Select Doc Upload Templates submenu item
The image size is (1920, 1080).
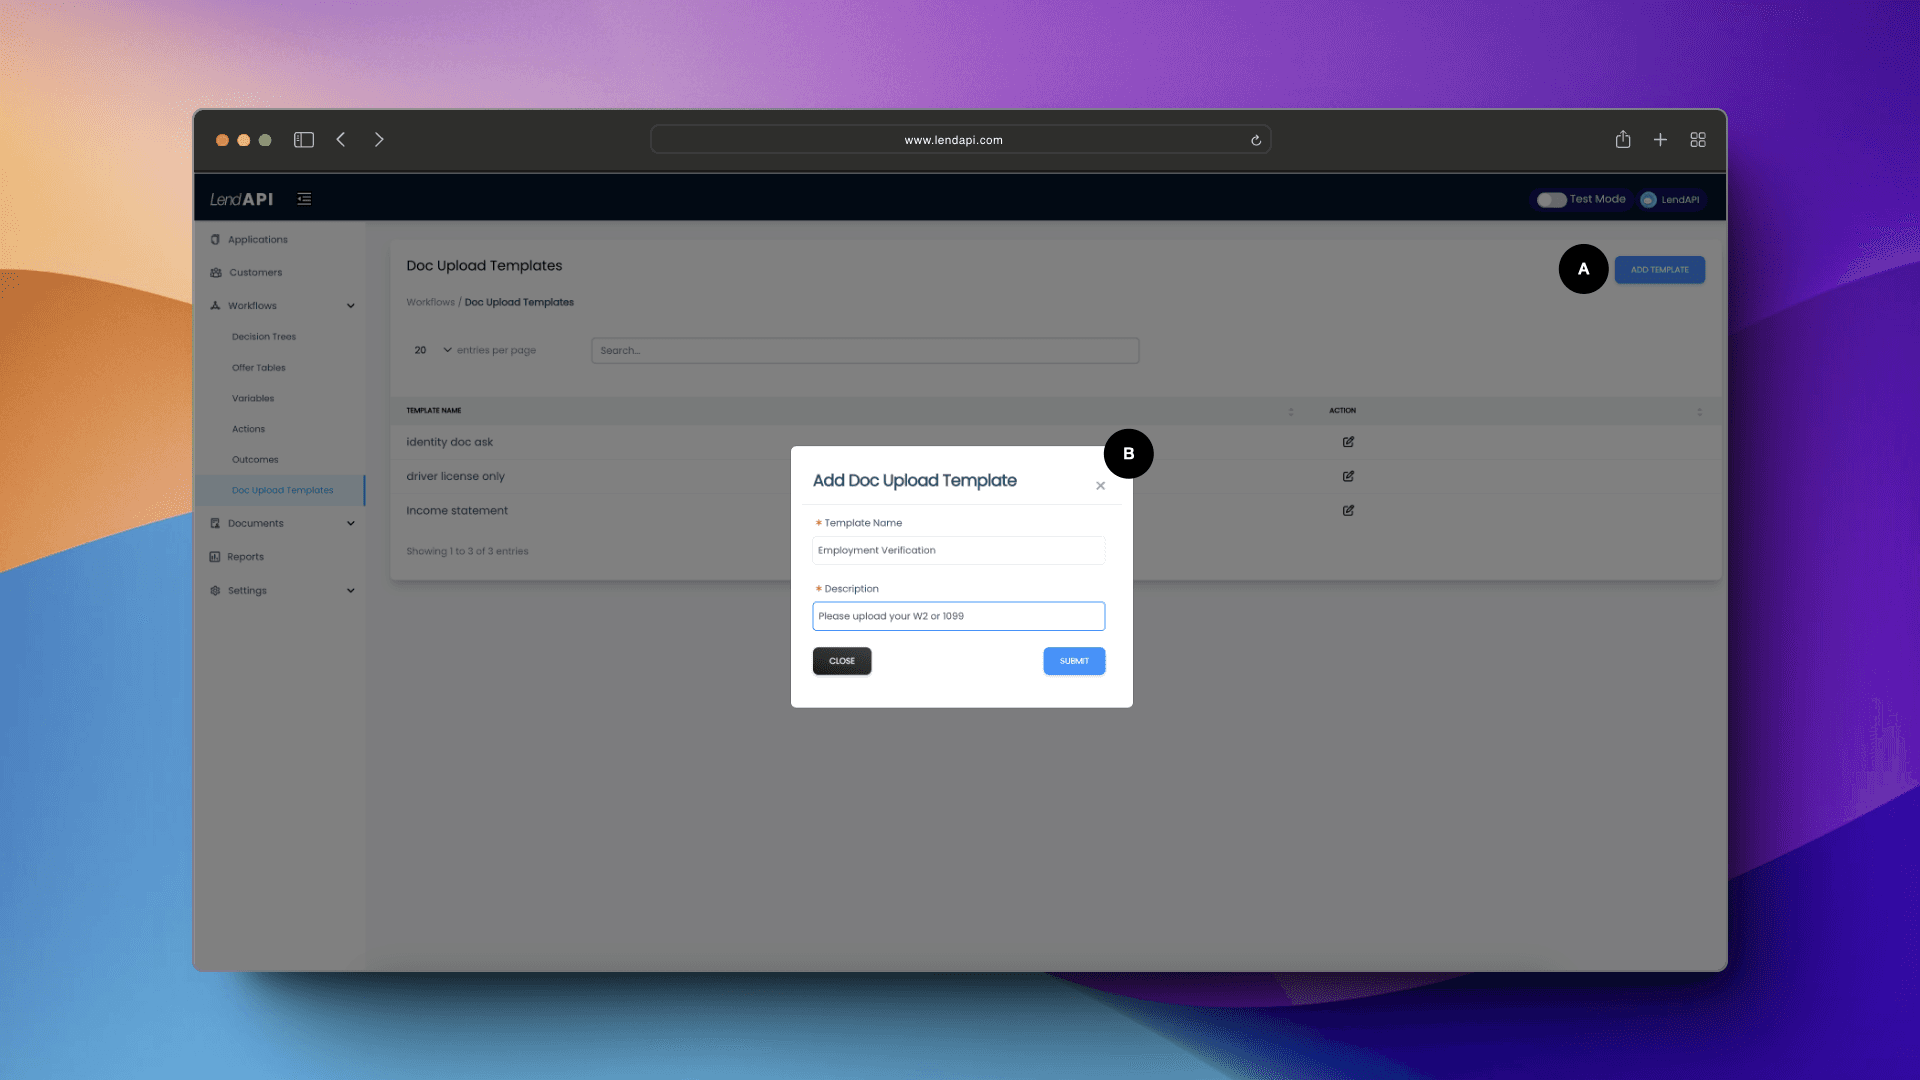pos(282,490)
